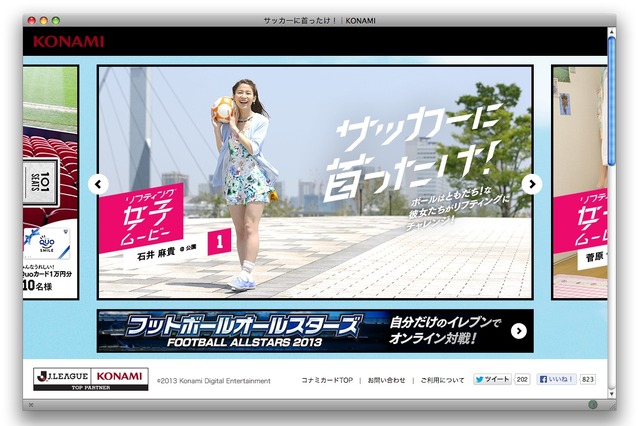639x426 pixels.
Task: Click arrow on Football Allstars banner
Action: point(519,331)
